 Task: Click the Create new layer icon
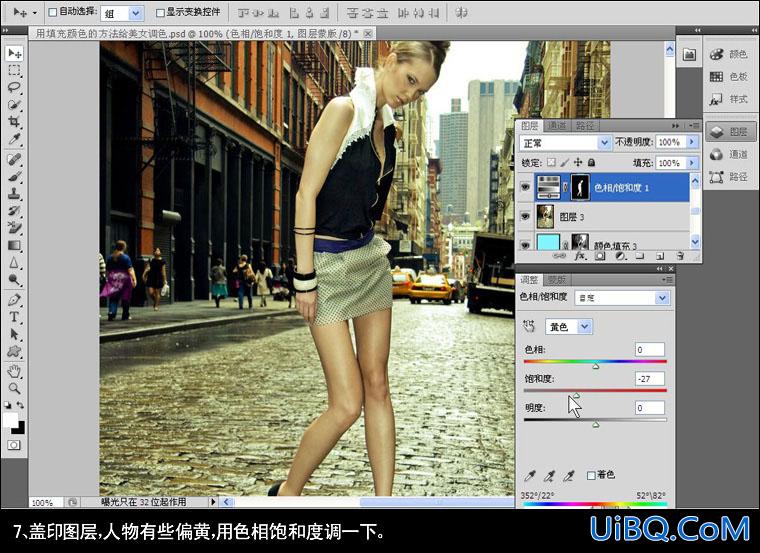click(x=660, y=256)
